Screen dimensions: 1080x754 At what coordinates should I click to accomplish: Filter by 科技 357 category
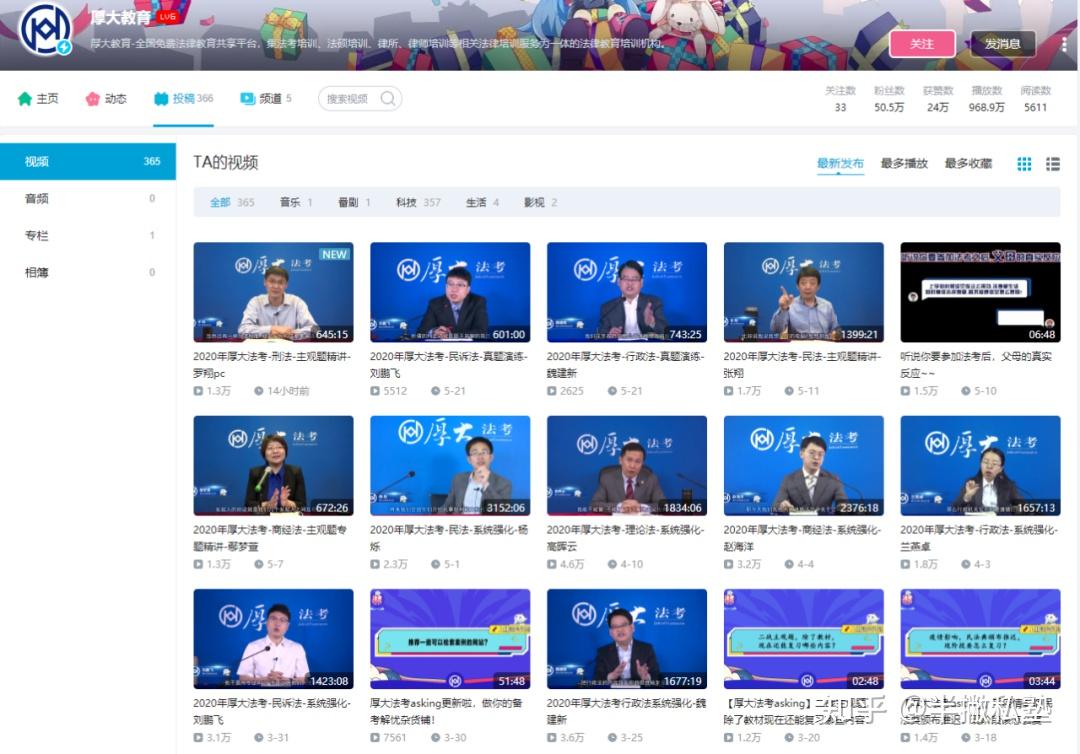pos(418,202)
